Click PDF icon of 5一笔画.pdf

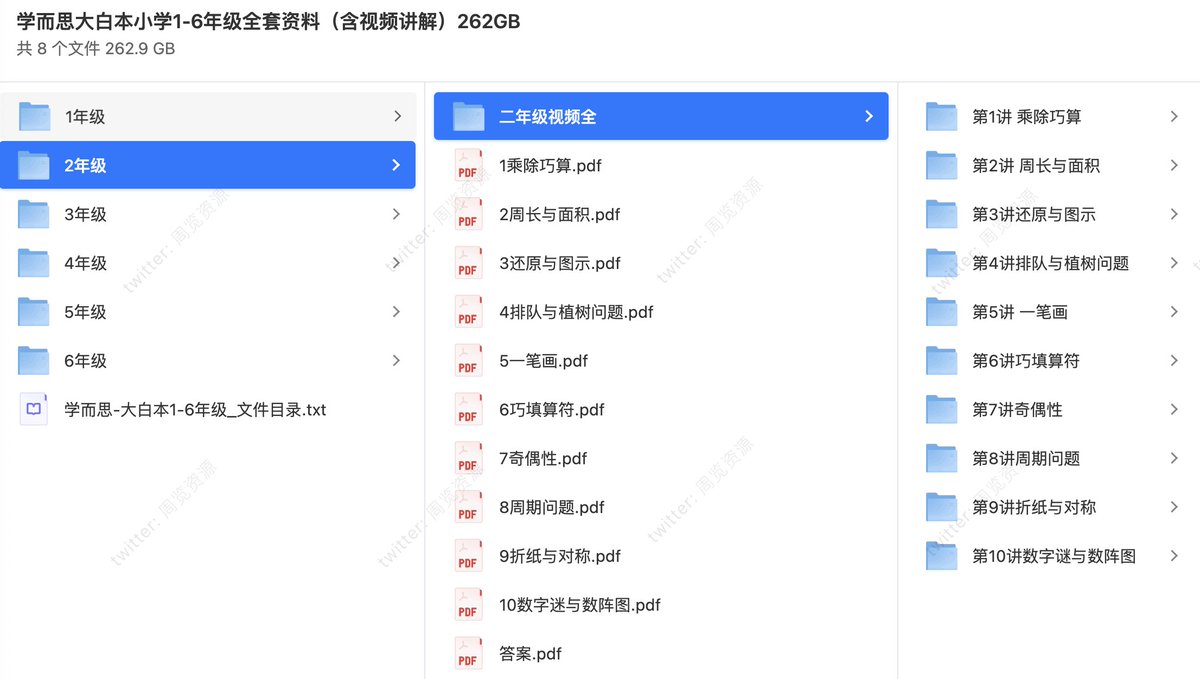[x=468, y=361]
